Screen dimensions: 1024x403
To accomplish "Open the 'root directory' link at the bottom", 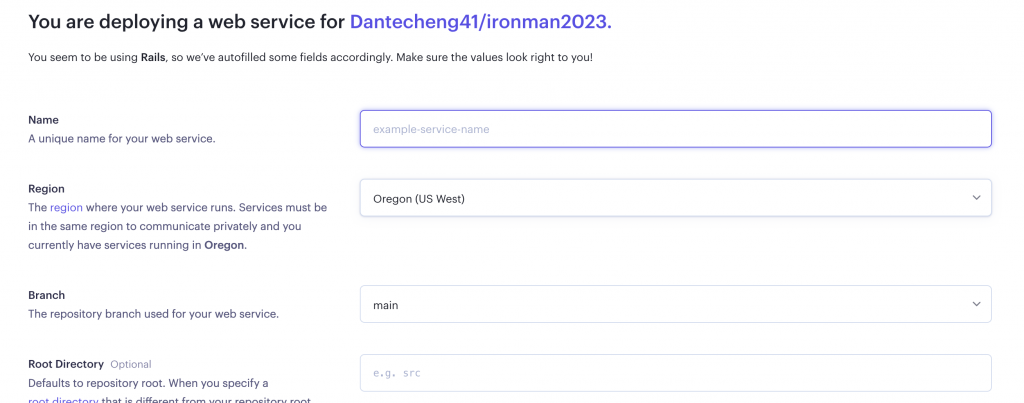I will pyautogui.click(x=62, y=399).
